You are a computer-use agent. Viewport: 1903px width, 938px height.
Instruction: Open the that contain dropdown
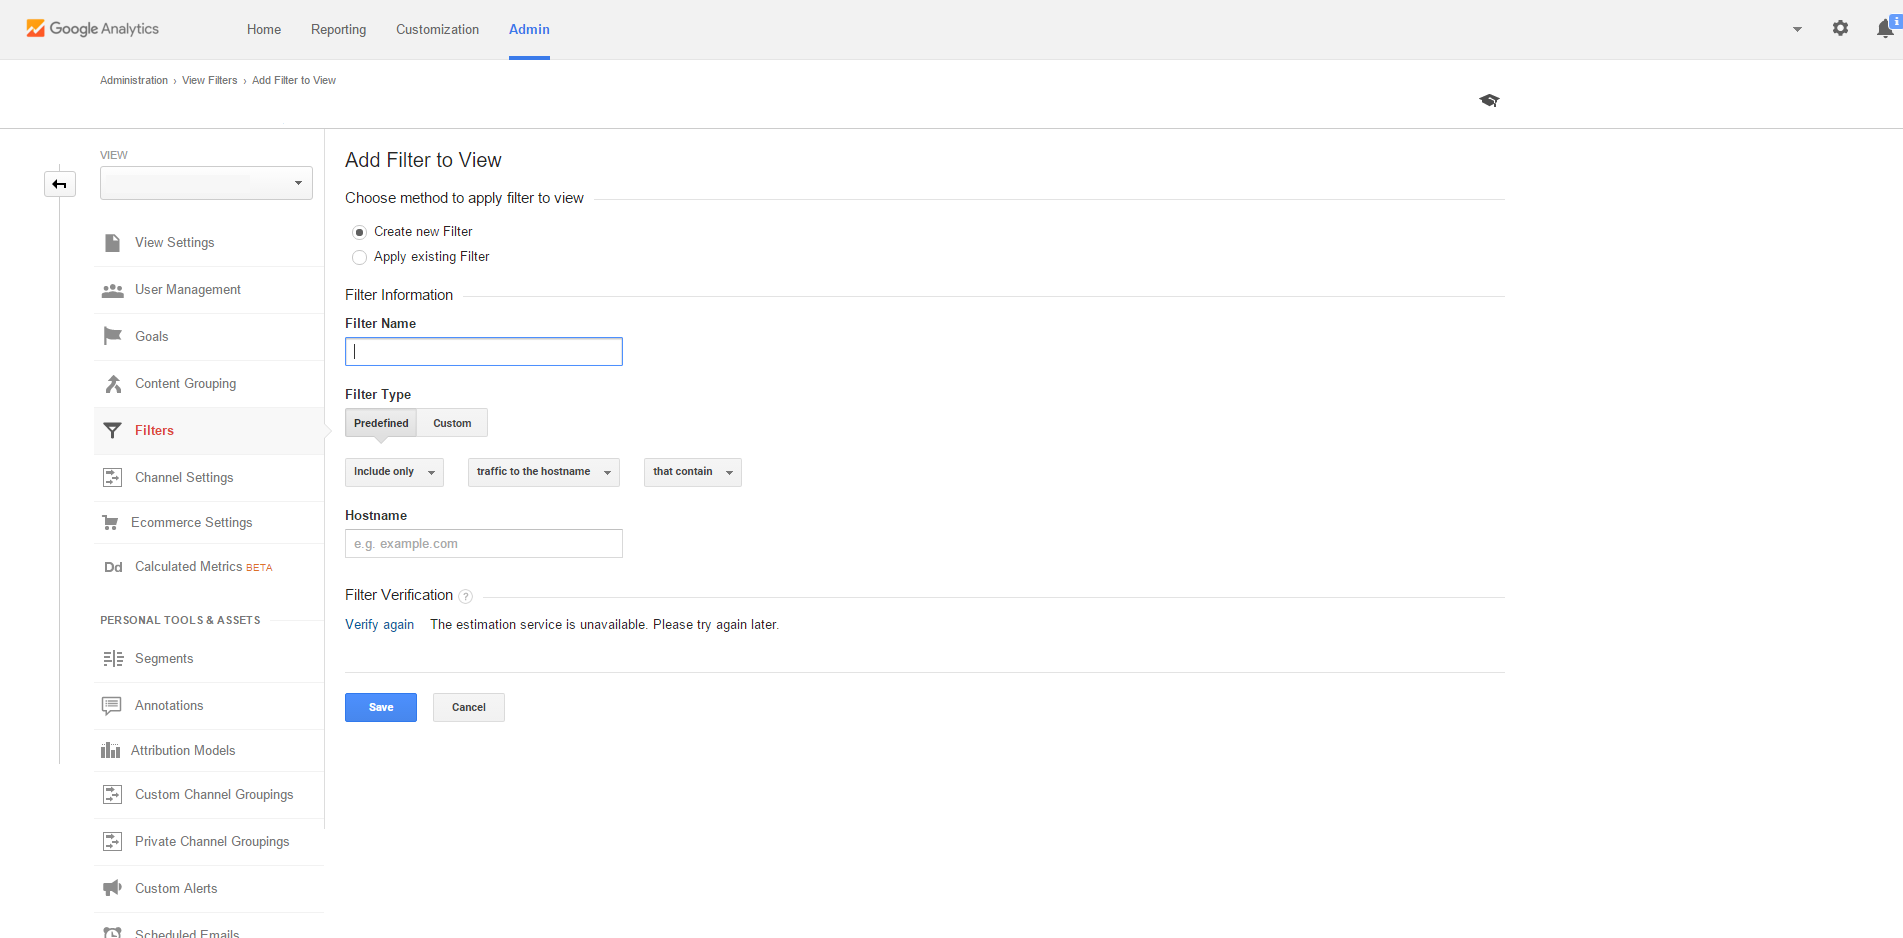tap(693, 472)
